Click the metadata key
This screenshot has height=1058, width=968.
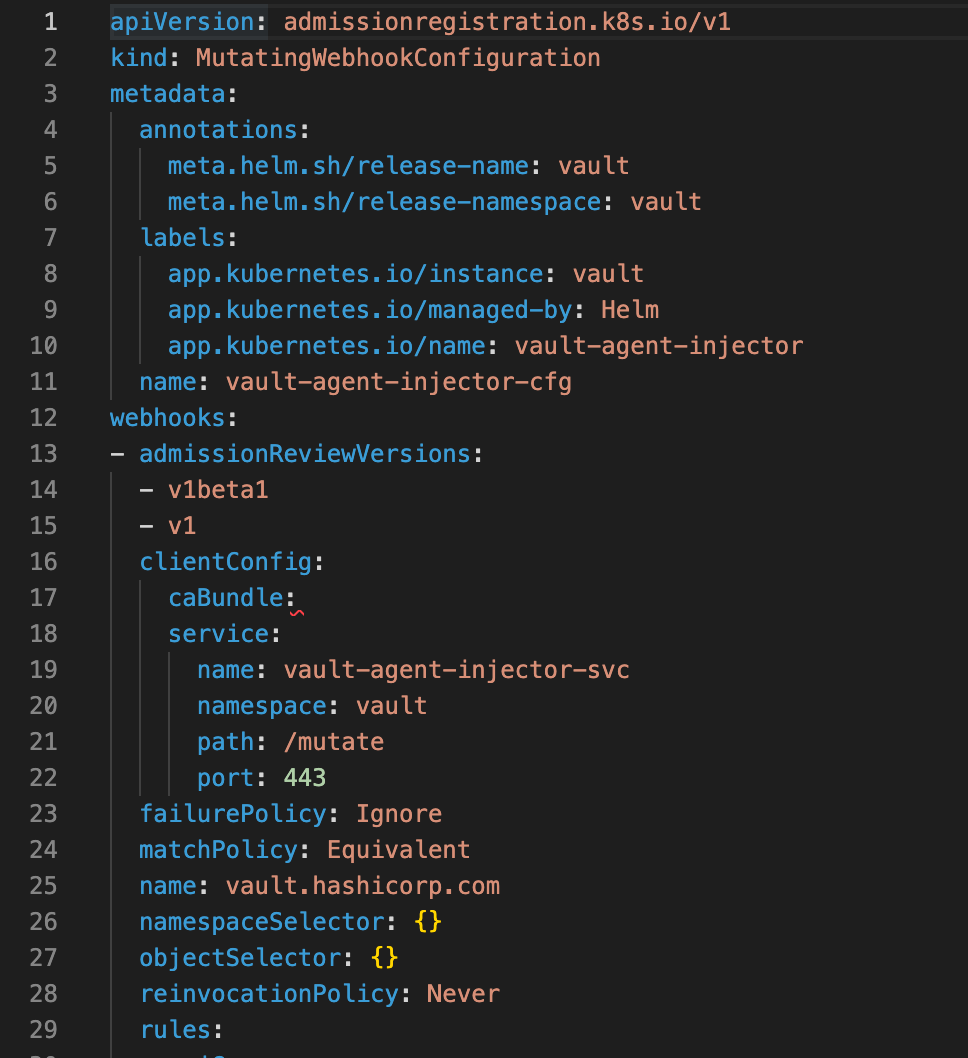tap(168, 94)
